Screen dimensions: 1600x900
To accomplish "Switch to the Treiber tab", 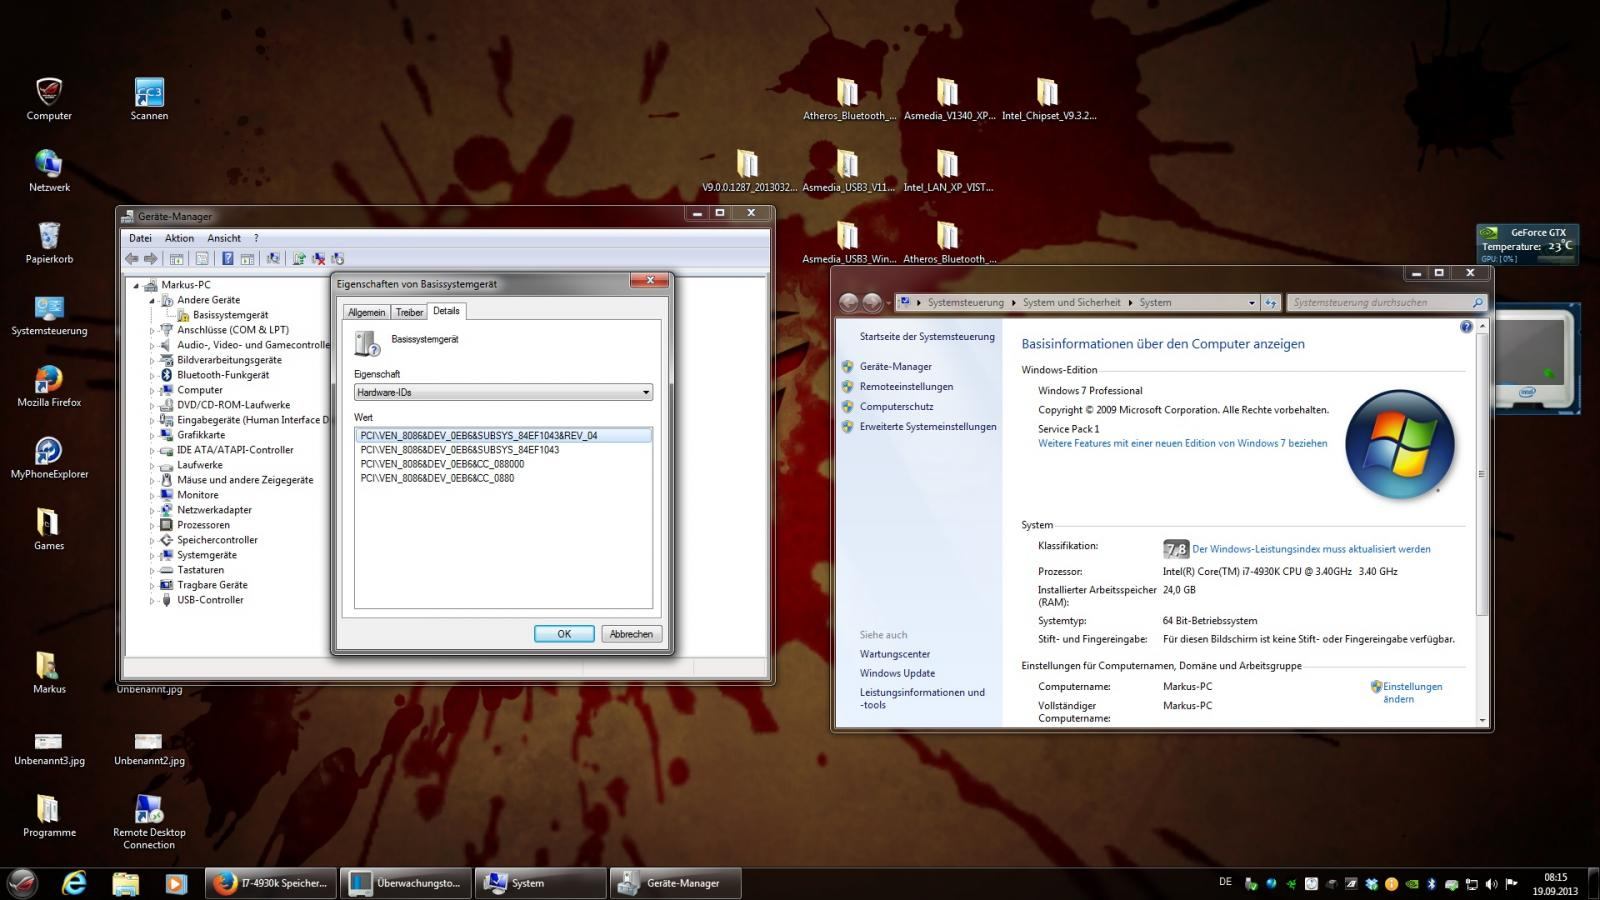I will click(x=410, y=312).
